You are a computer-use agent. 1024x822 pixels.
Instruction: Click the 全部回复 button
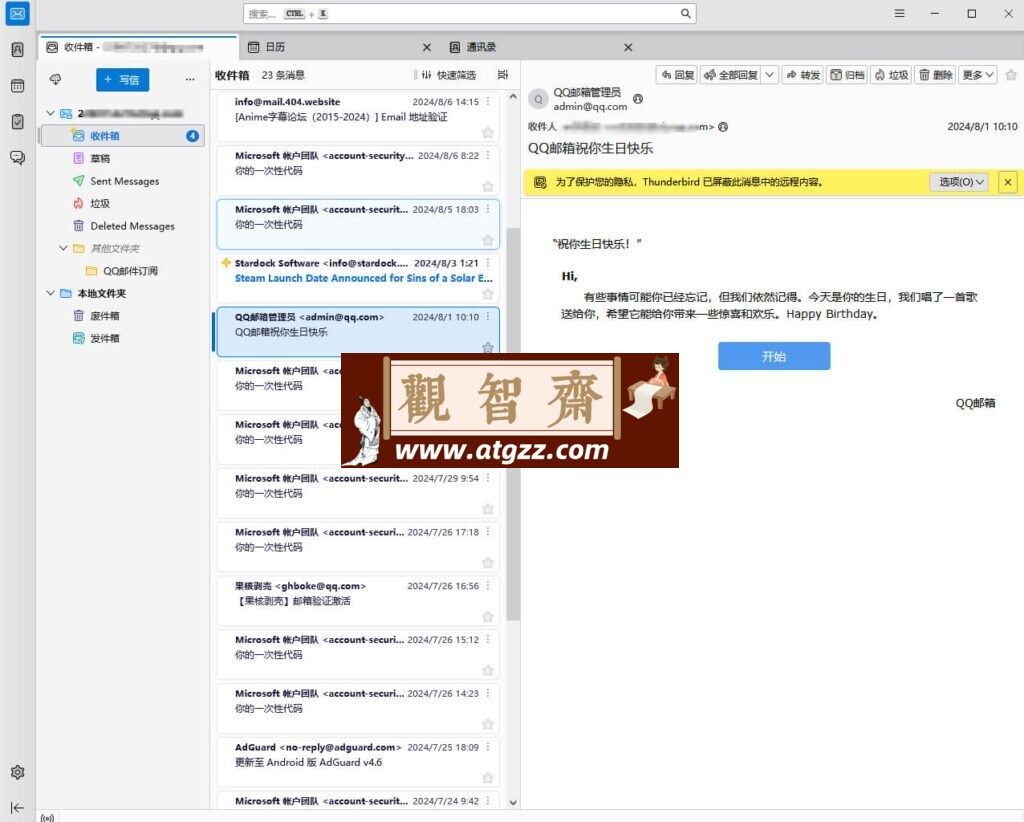tap(731, 75)
